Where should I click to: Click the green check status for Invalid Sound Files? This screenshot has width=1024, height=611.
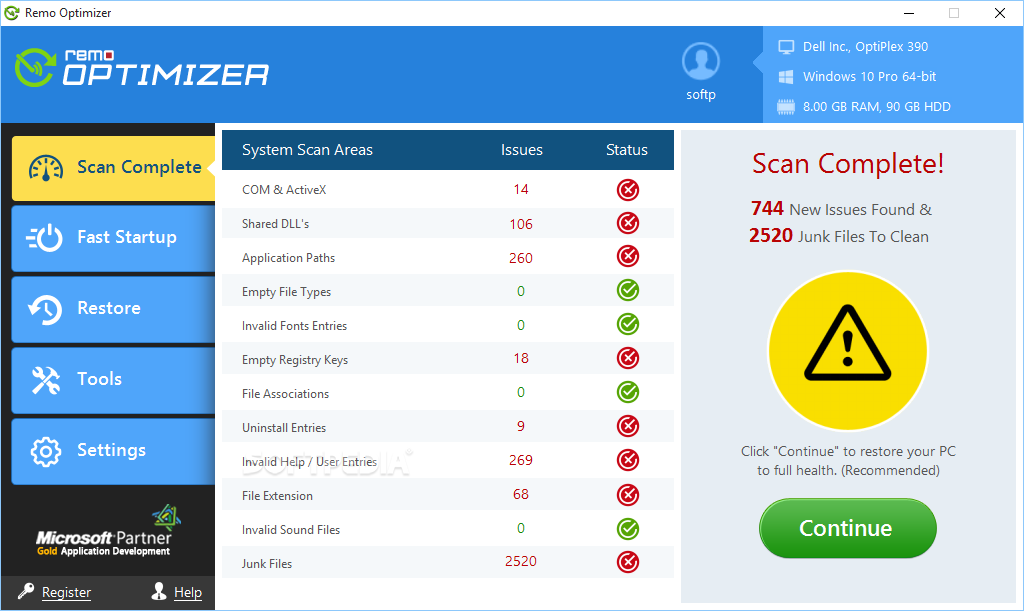pyautogui.click(x=628, y=529)
